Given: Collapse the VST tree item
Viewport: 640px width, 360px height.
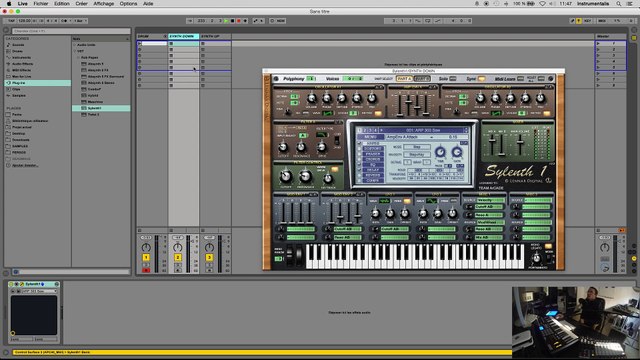Looking at the screenshot, I should 75,51.
